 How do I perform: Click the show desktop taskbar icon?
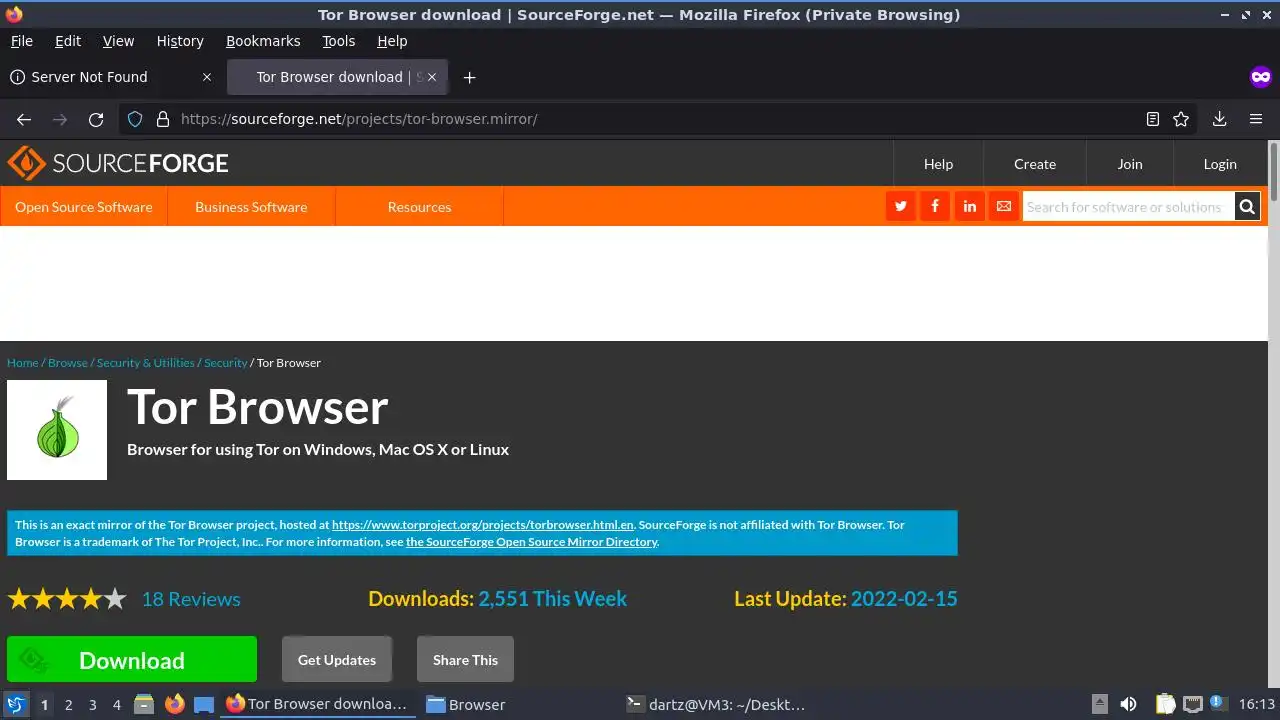click(x=204, y=704)
